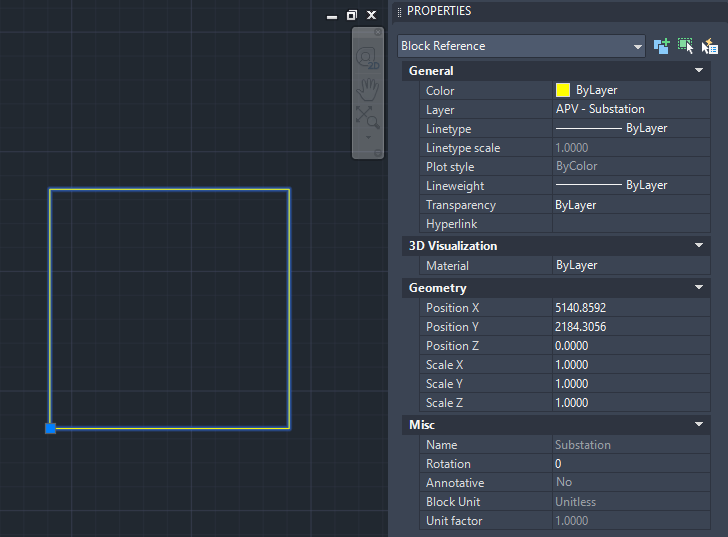Close the drawing viewport window

(371, 15)
